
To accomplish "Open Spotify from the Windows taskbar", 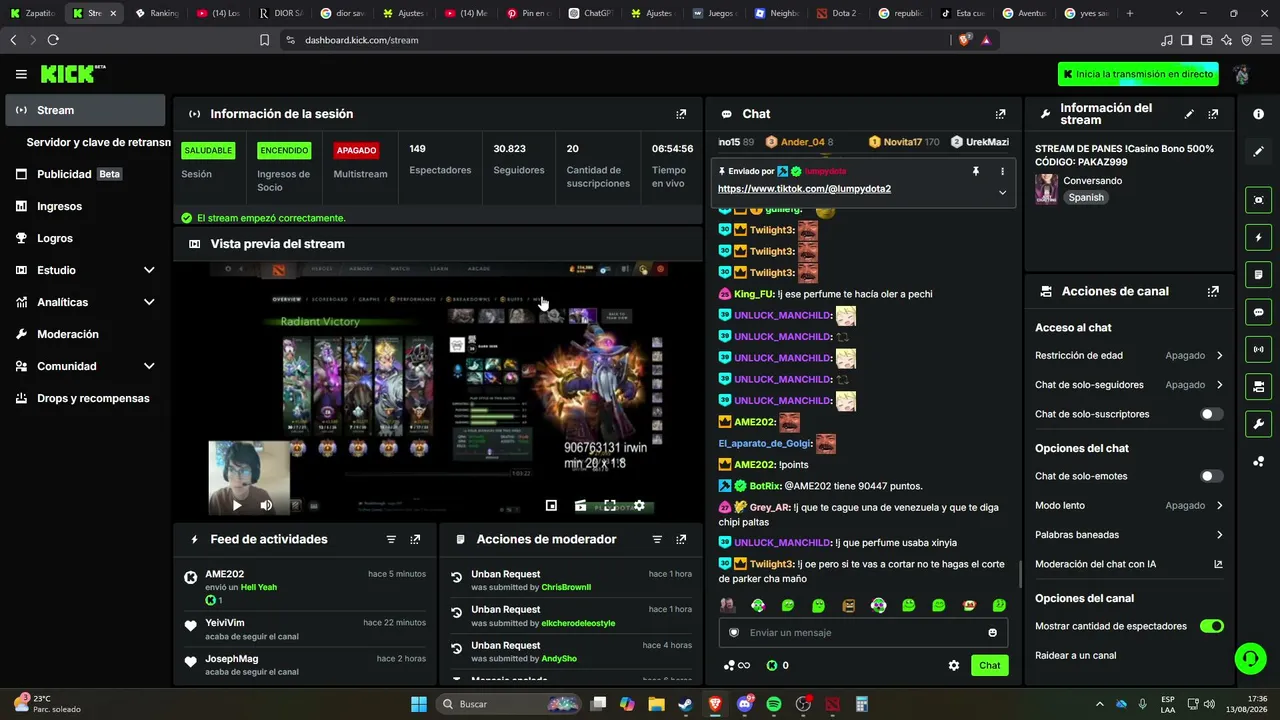I will click(x=773, y=704).
